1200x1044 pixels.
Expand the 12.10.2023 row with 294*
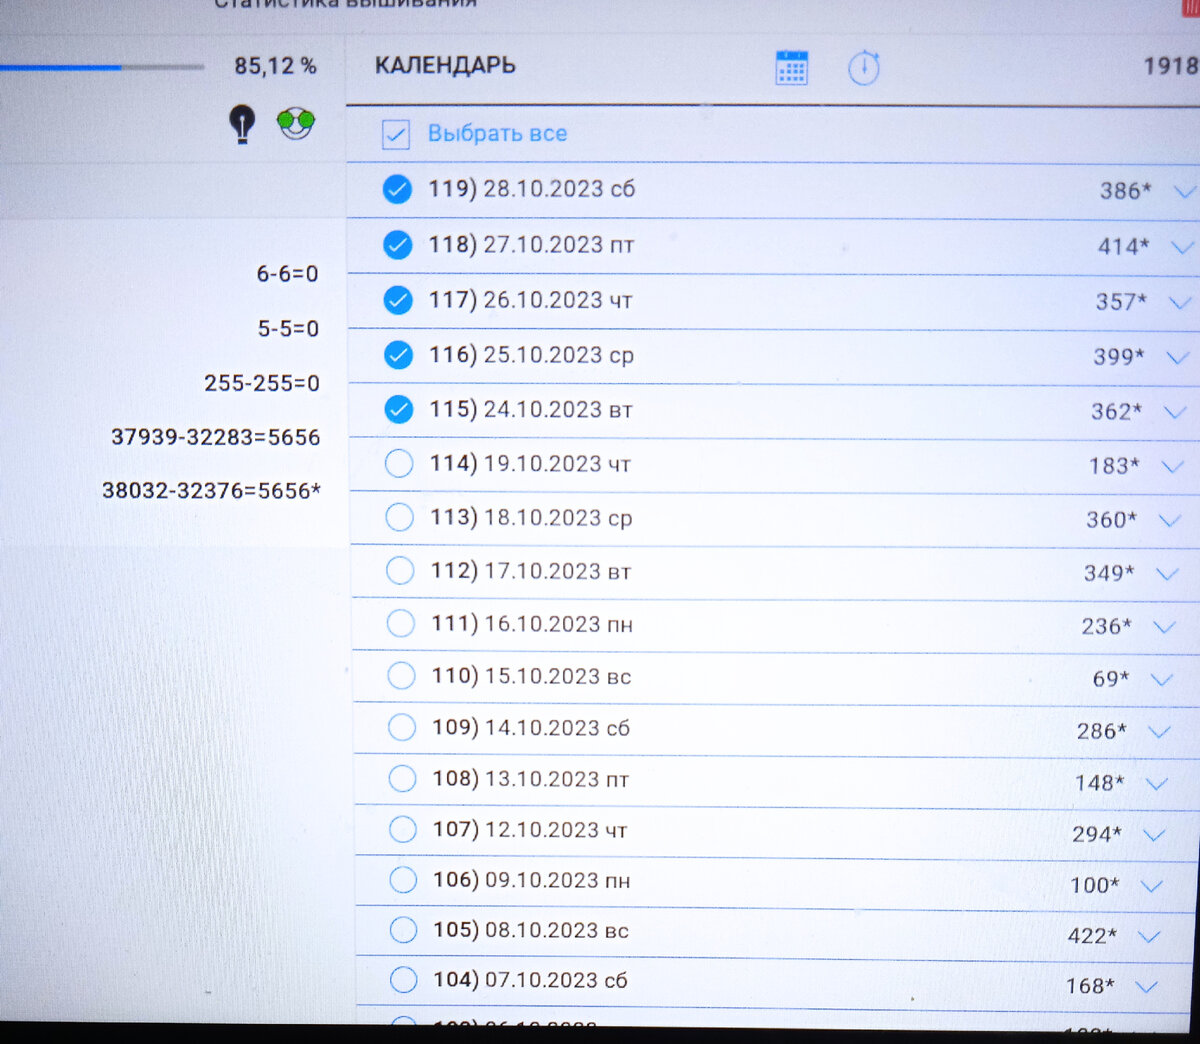coord(1154,835)
